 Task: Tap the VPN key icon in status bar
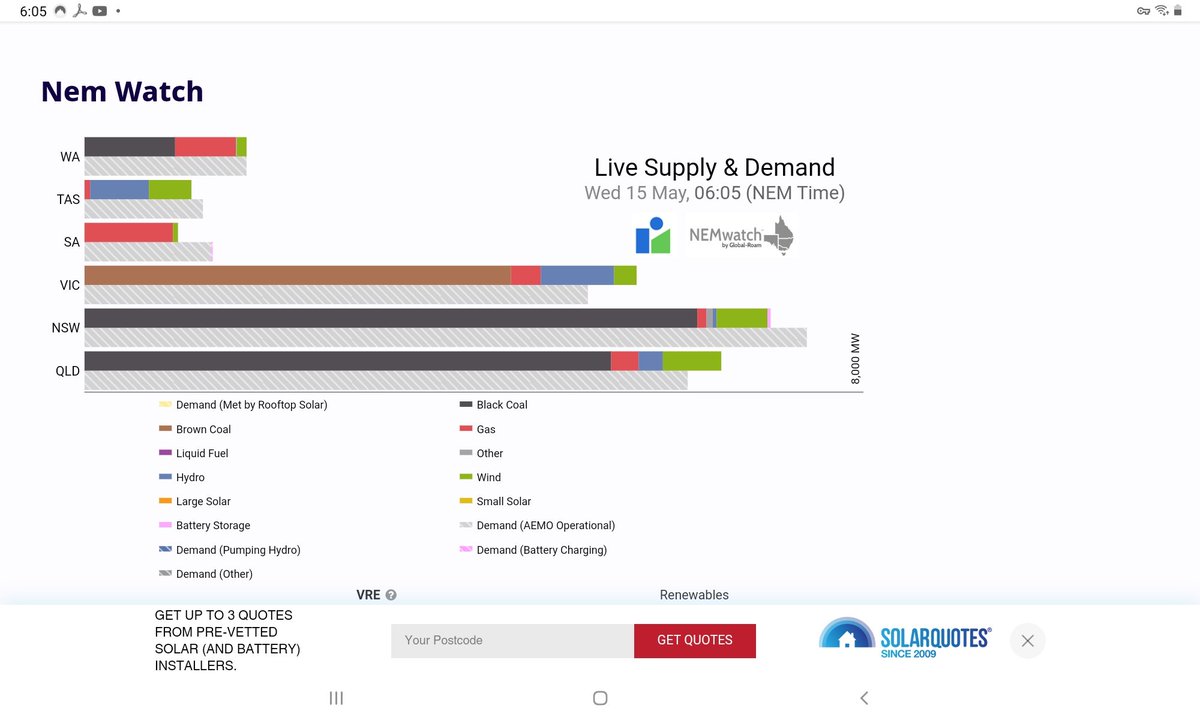coord(1143,11)
